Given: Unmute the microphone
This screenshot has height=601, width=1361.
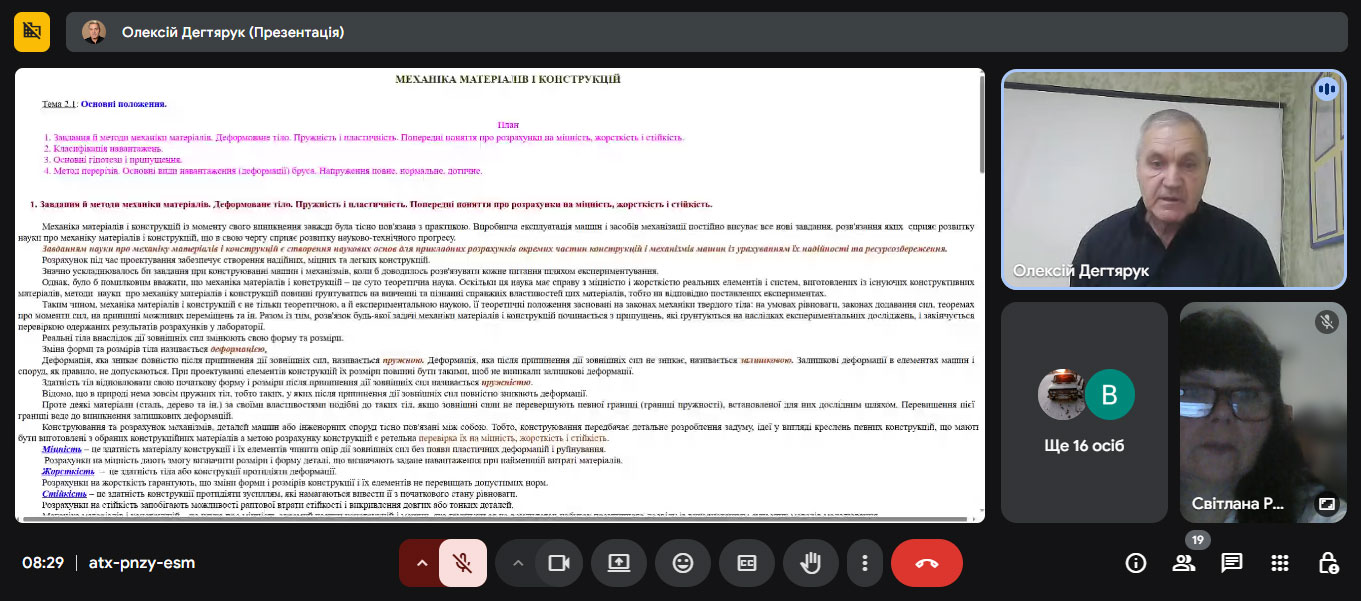Looking at the screenshot, I should pyautogui.click(x=462, y=563).
